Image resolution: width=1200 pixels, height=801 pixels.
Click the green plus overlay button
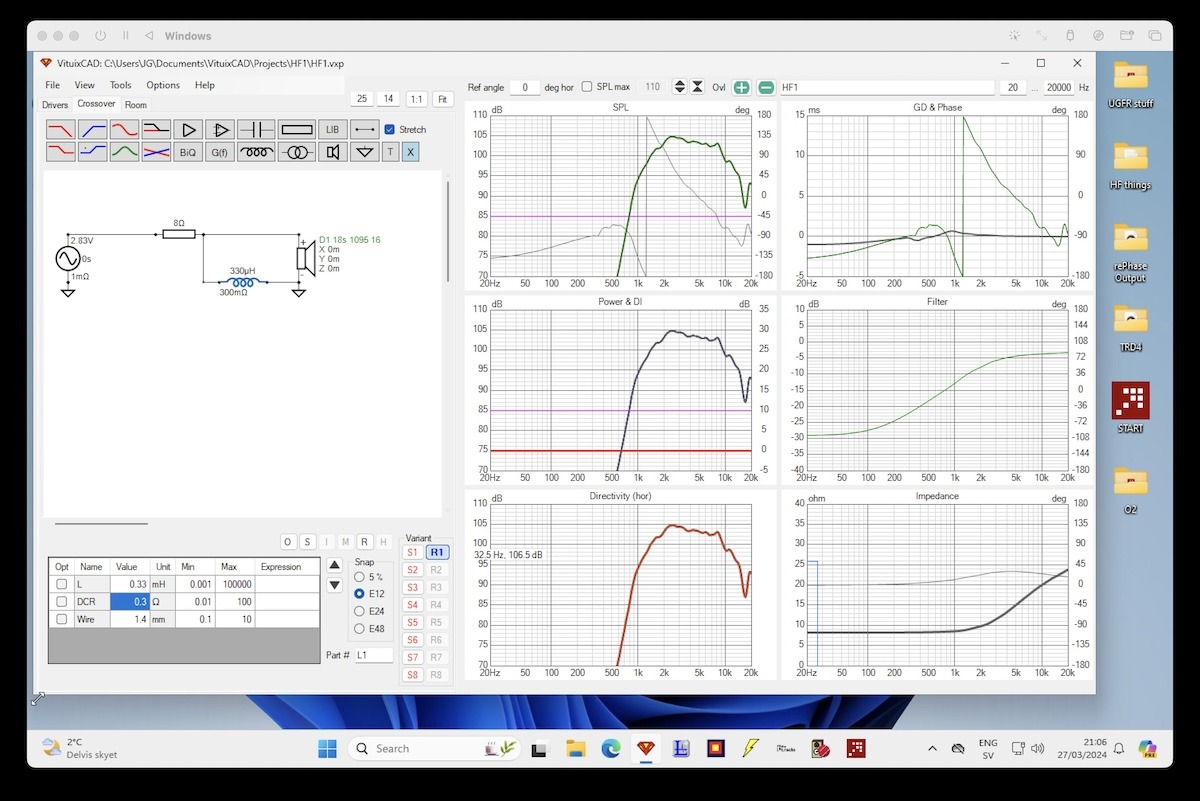tap(741, 87)
